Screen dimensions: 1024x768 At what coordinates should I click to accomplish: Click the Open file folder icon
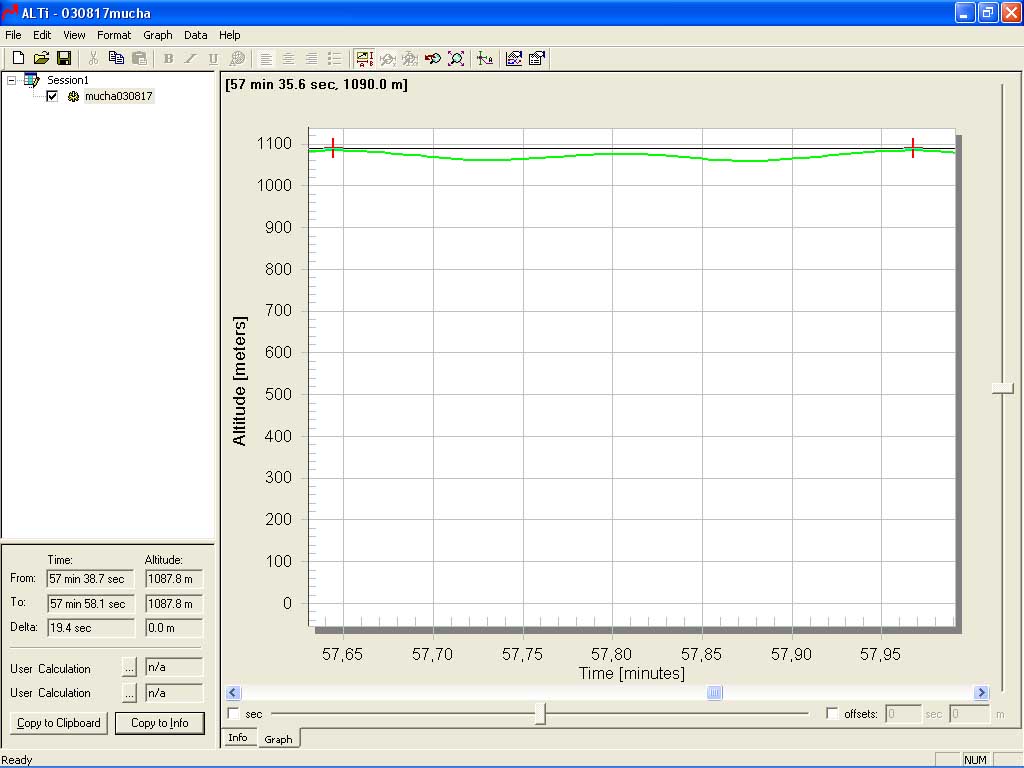41,58
